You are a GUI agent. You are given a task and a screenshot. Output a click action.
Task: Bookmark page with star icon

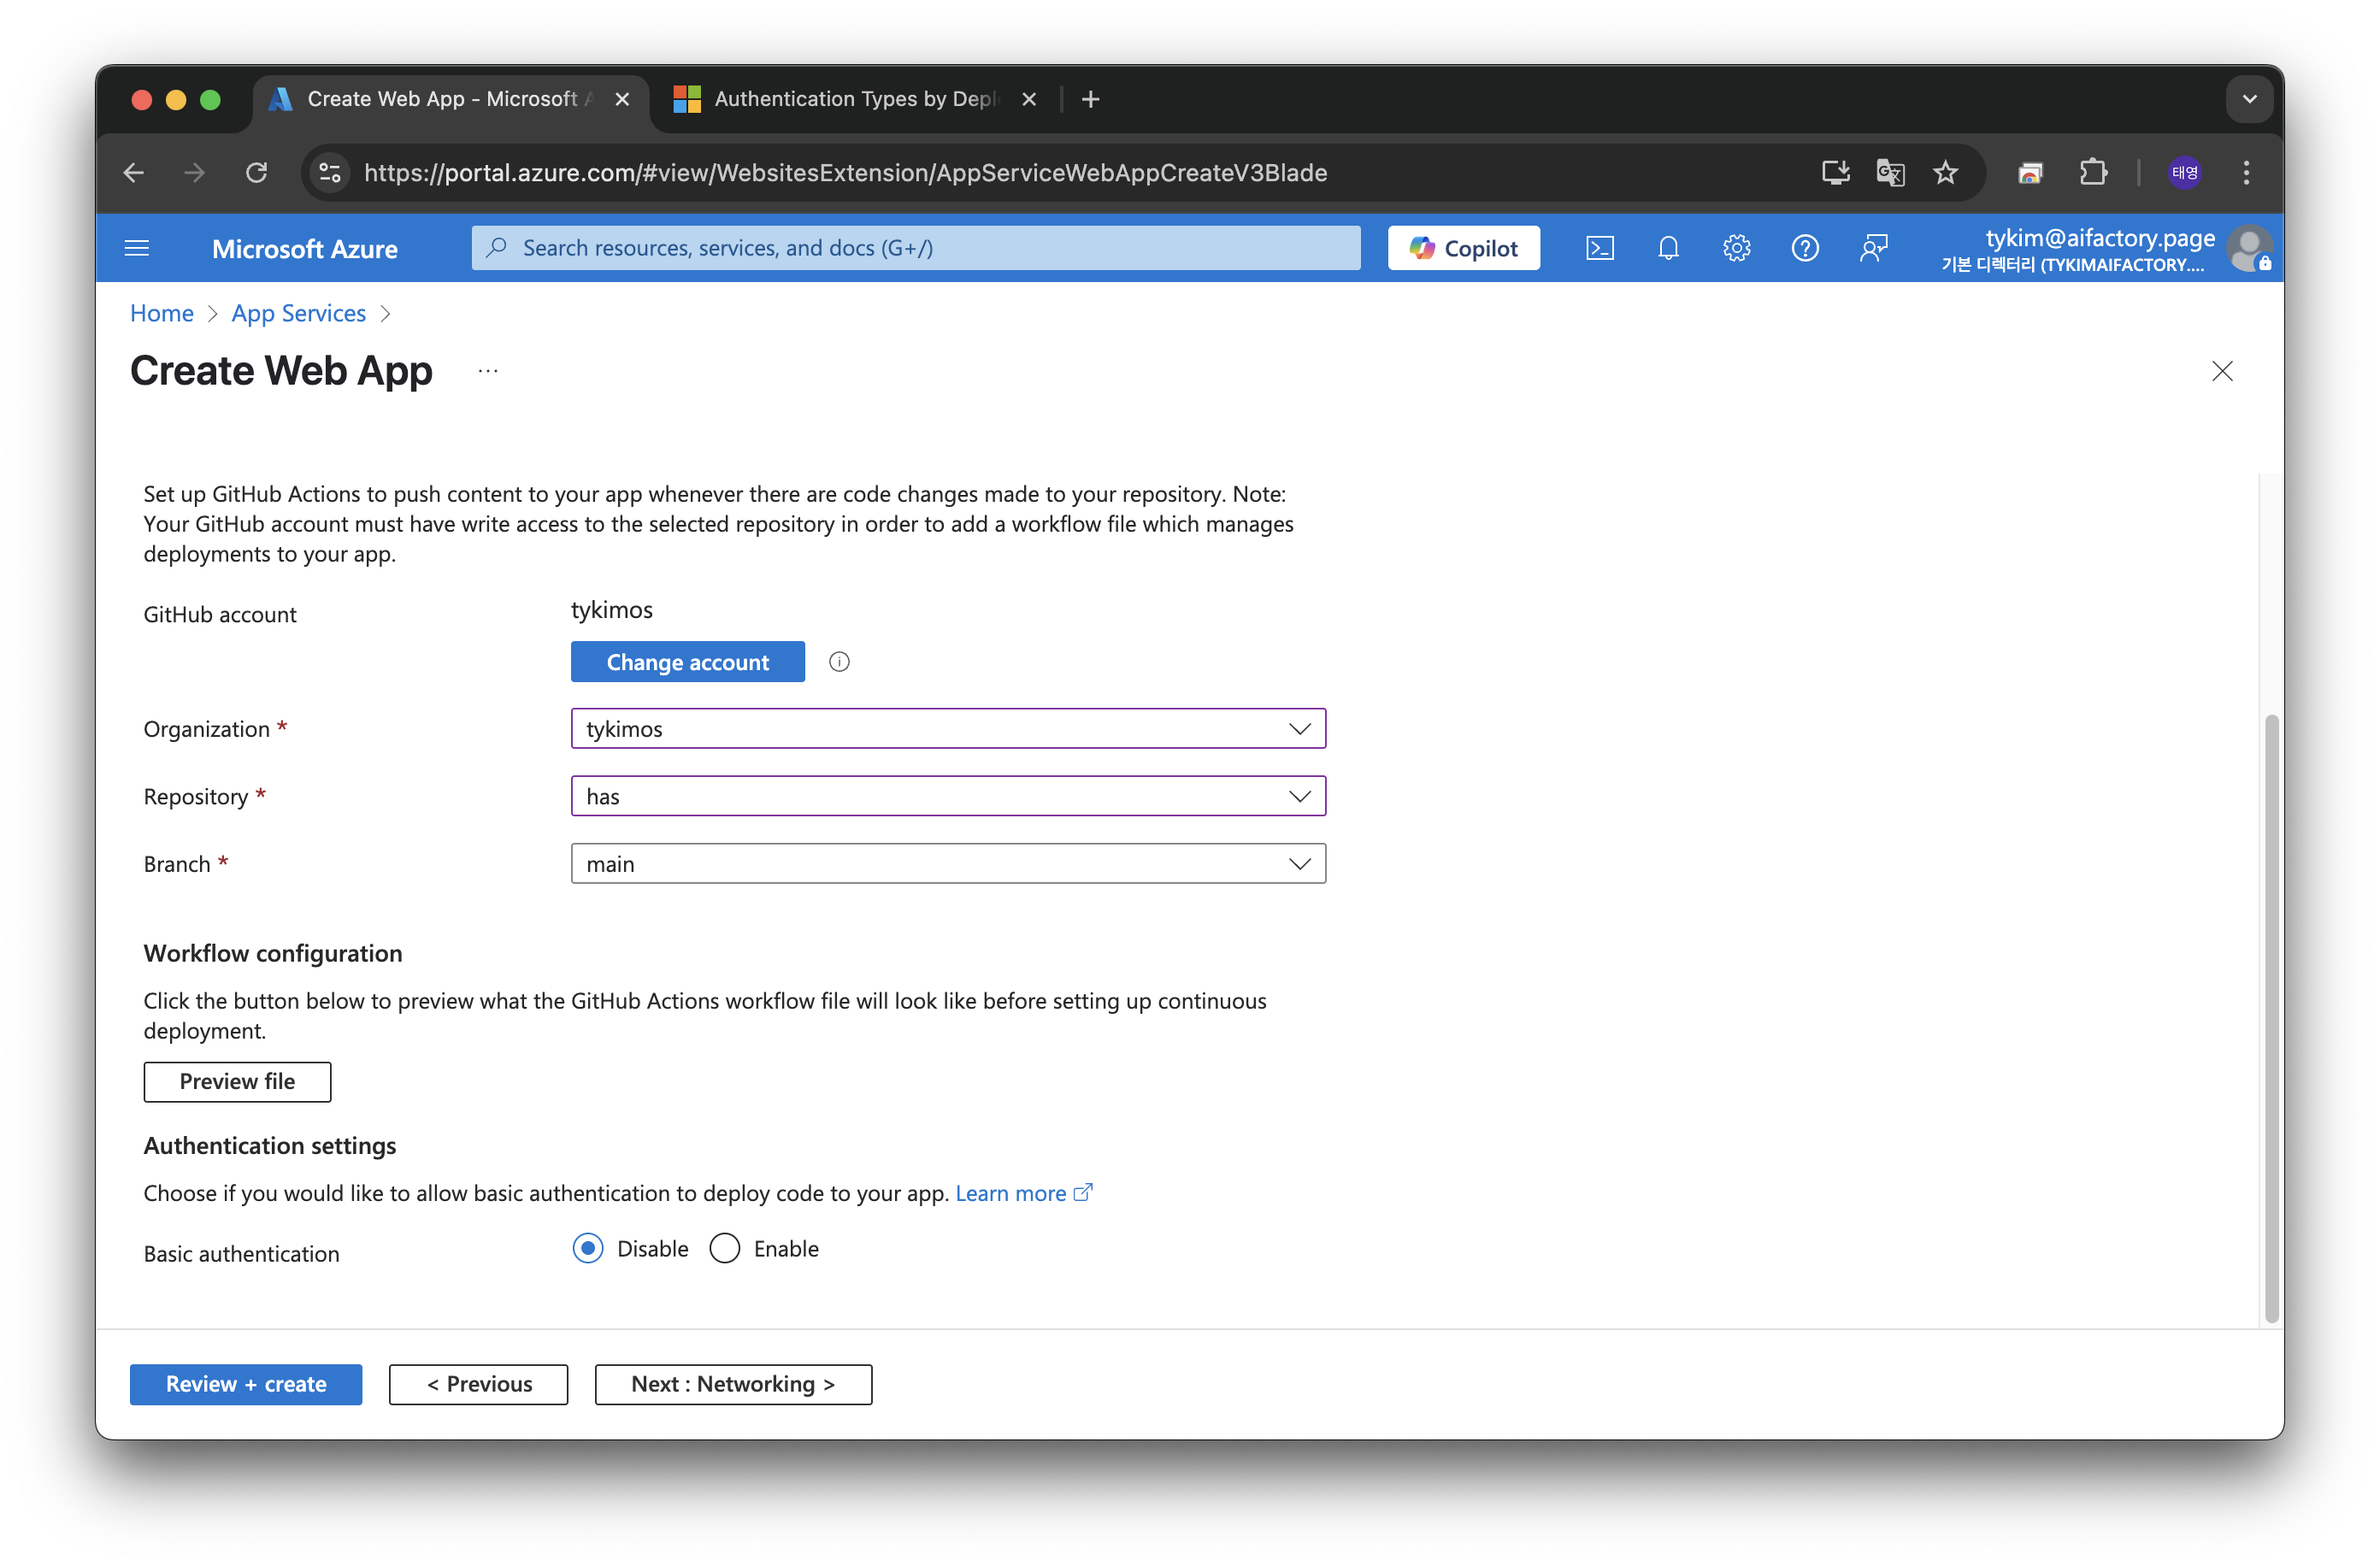[x=1945, y=173]
